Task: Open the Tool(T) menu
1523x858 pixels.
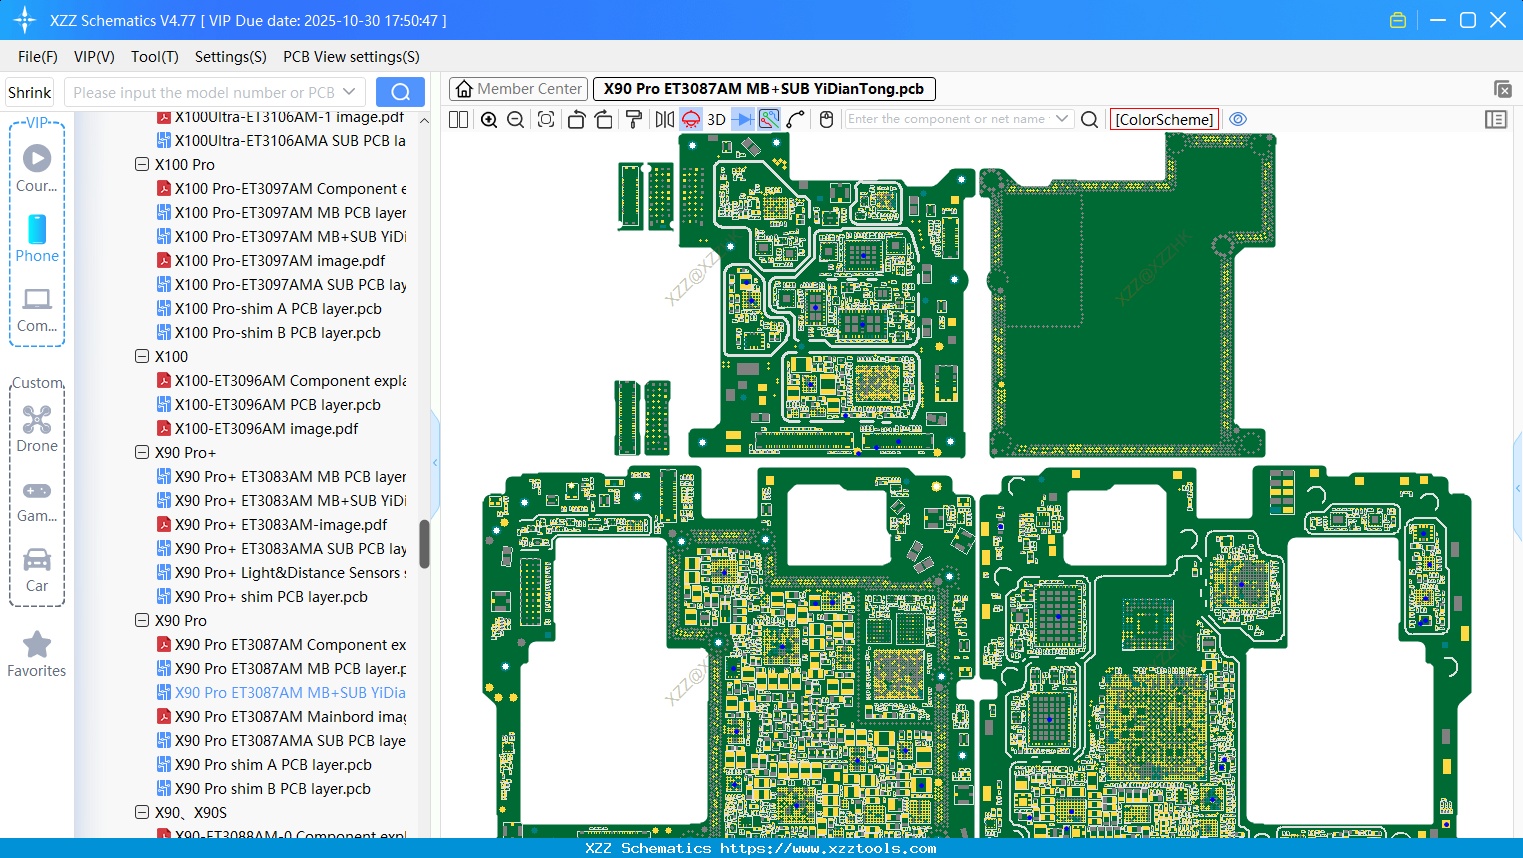Action: (x=155, y=57)
